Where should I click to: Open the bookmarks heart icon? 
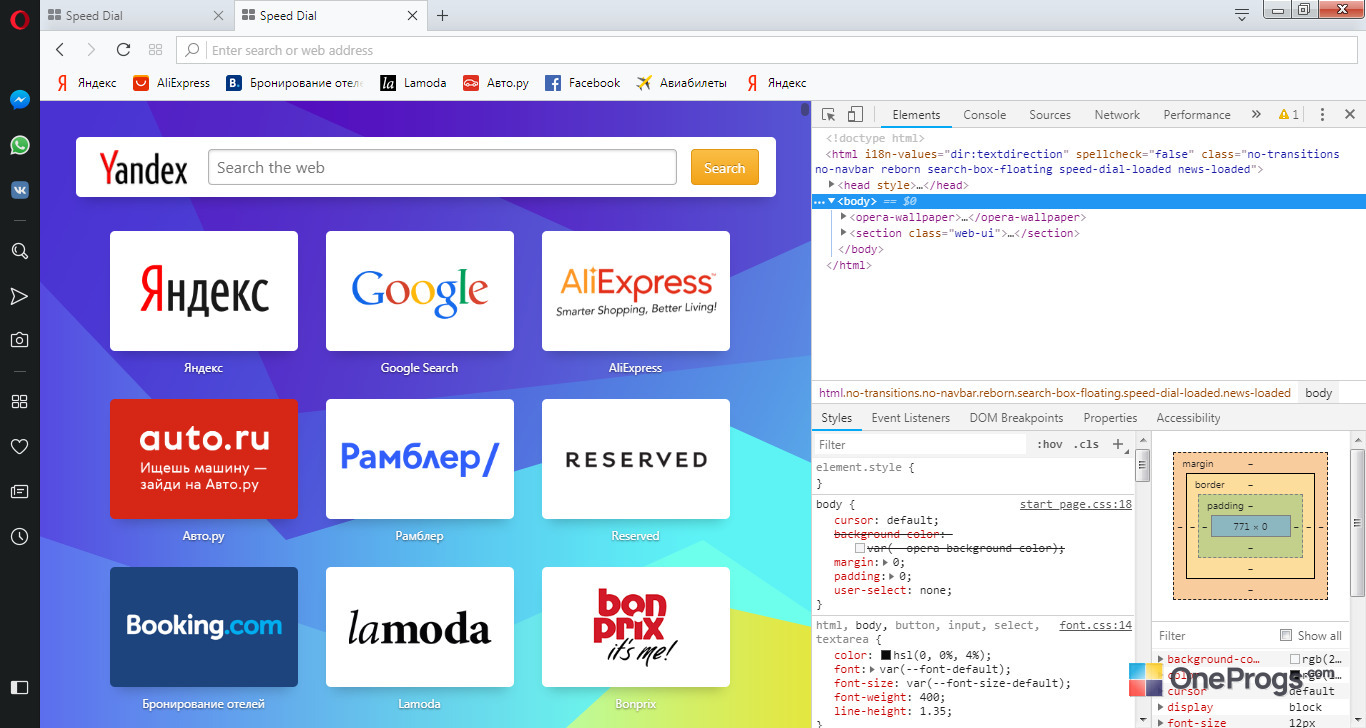[19, 446]
